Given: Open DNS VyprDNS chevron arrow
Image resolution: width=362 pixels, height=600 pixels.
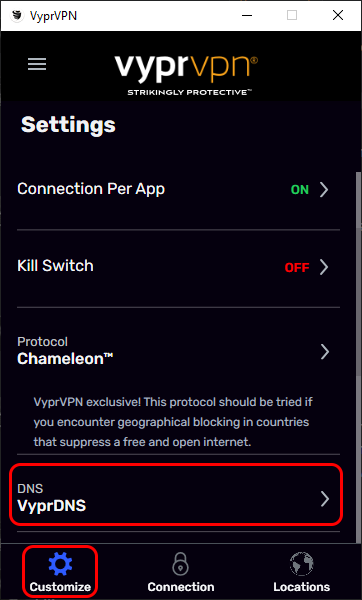Looking at the screenshot, I should point(324,499).
